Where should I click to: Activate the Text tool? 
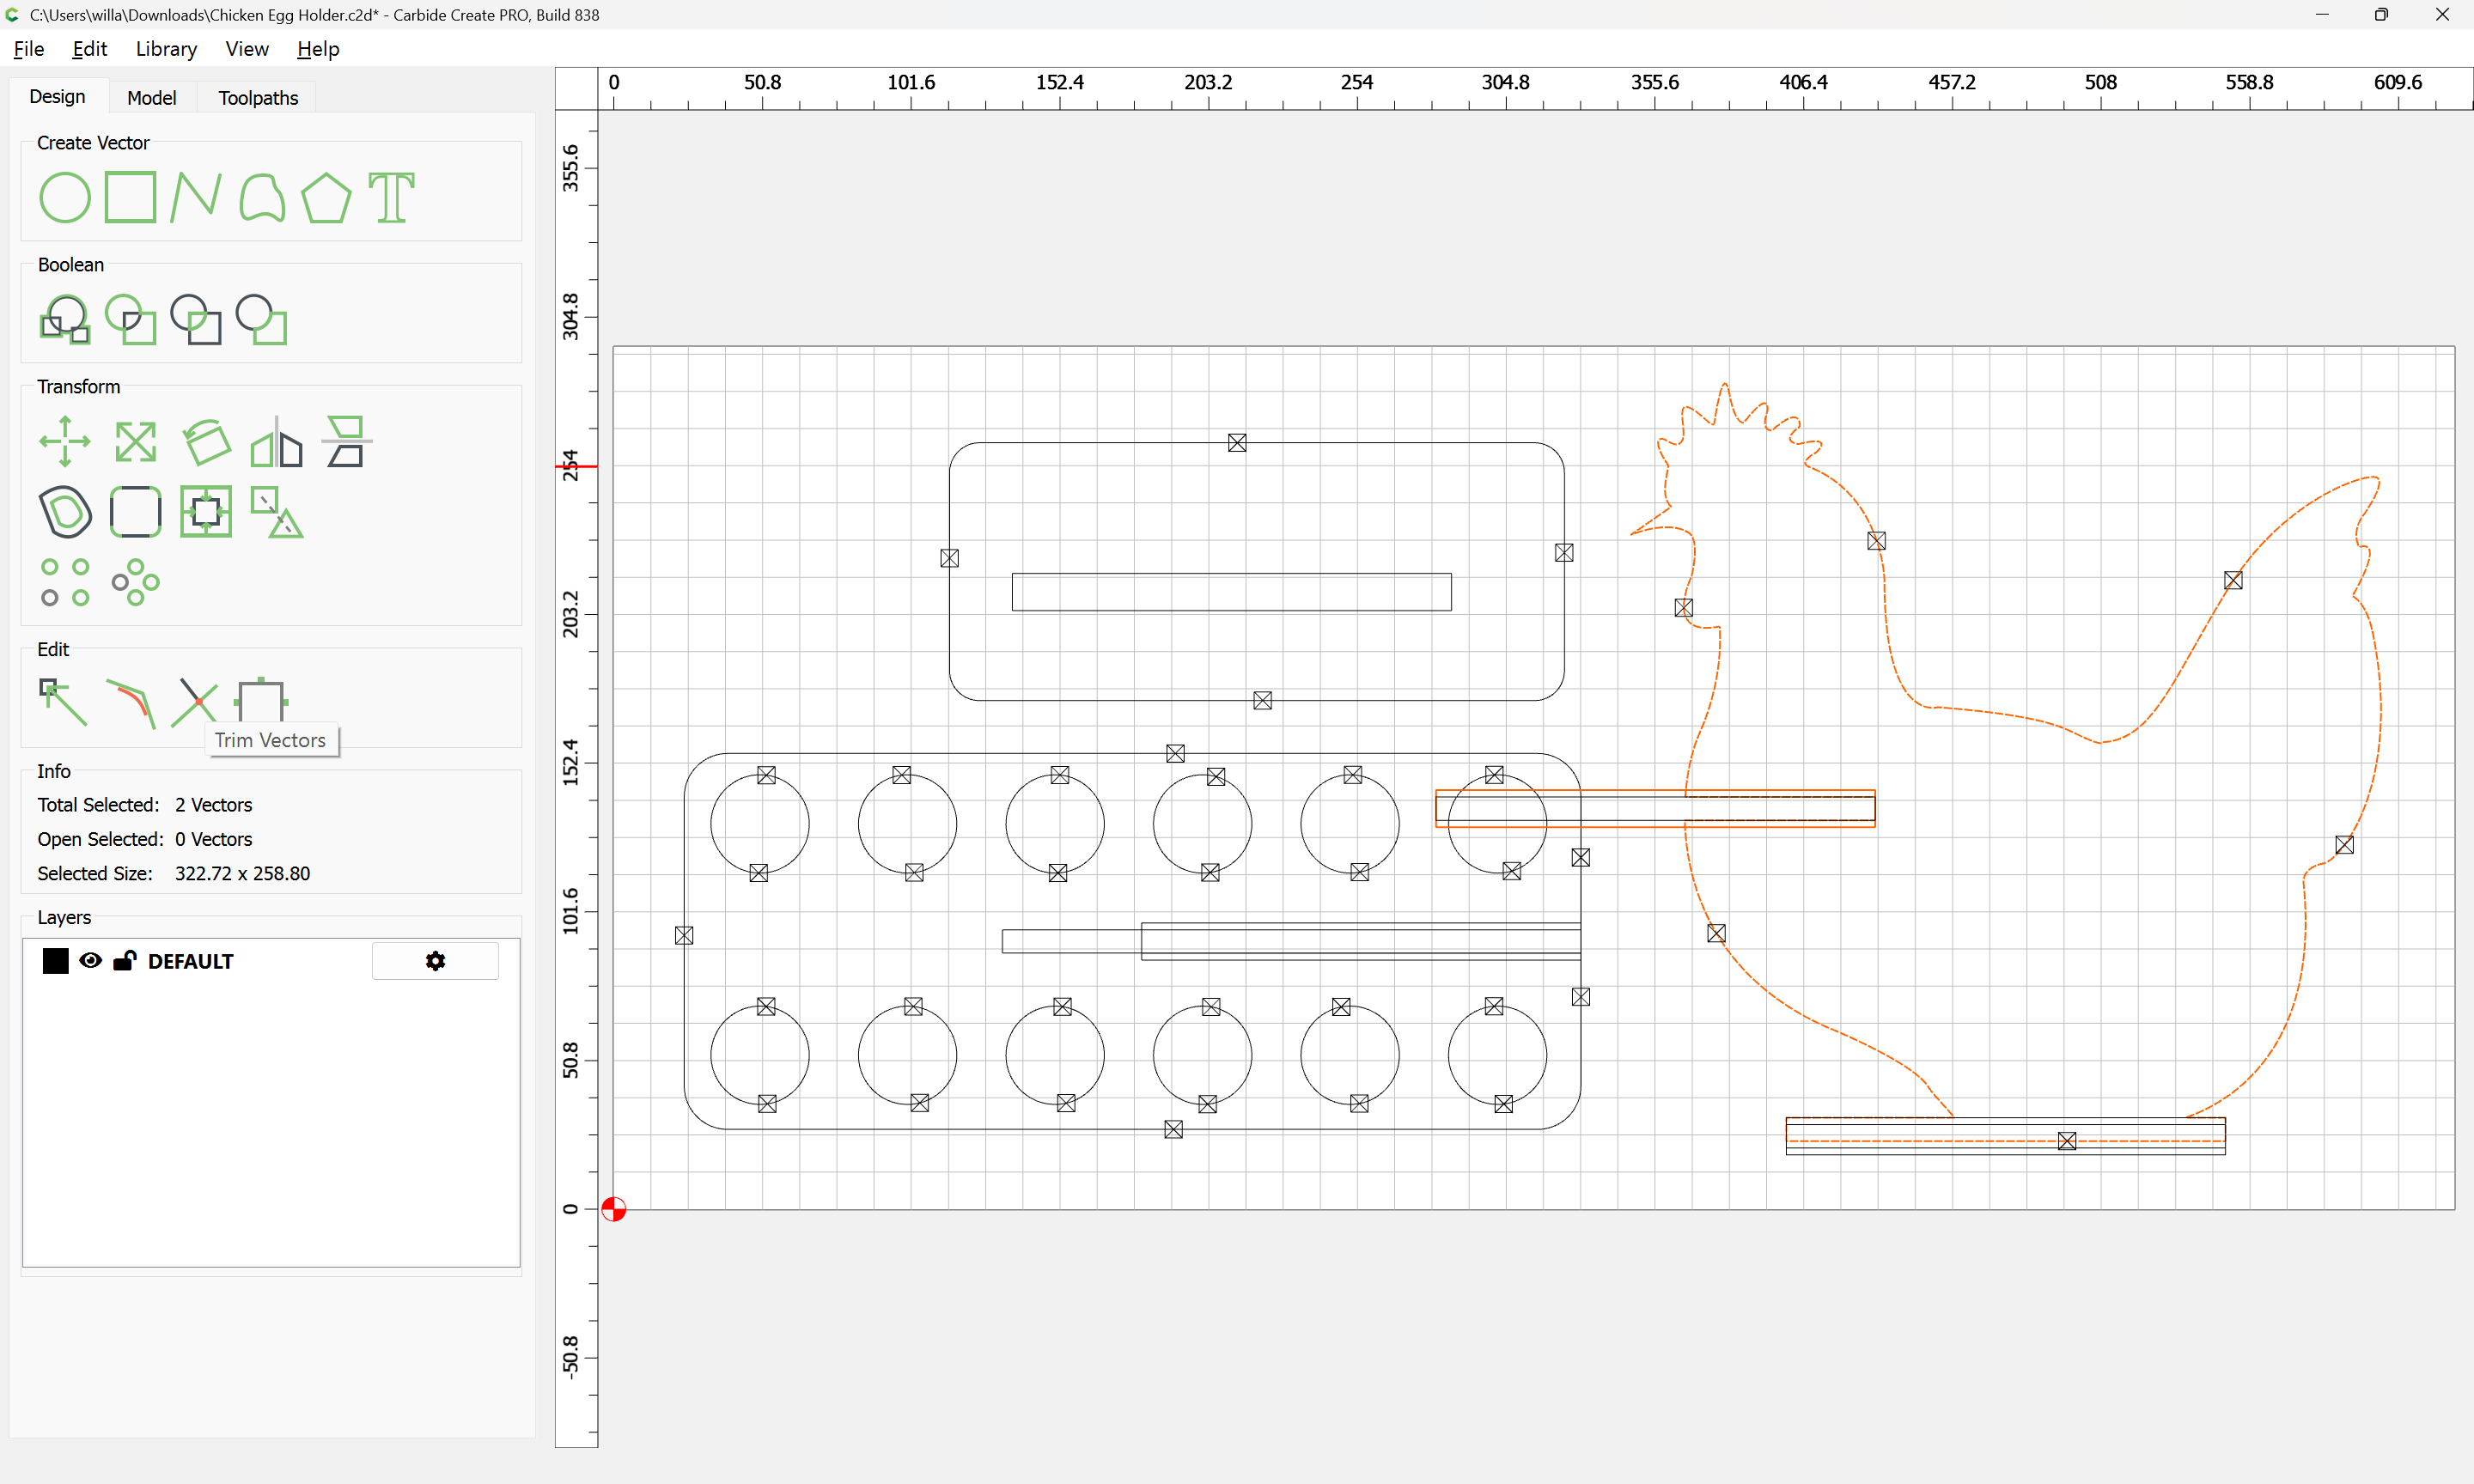391,197
